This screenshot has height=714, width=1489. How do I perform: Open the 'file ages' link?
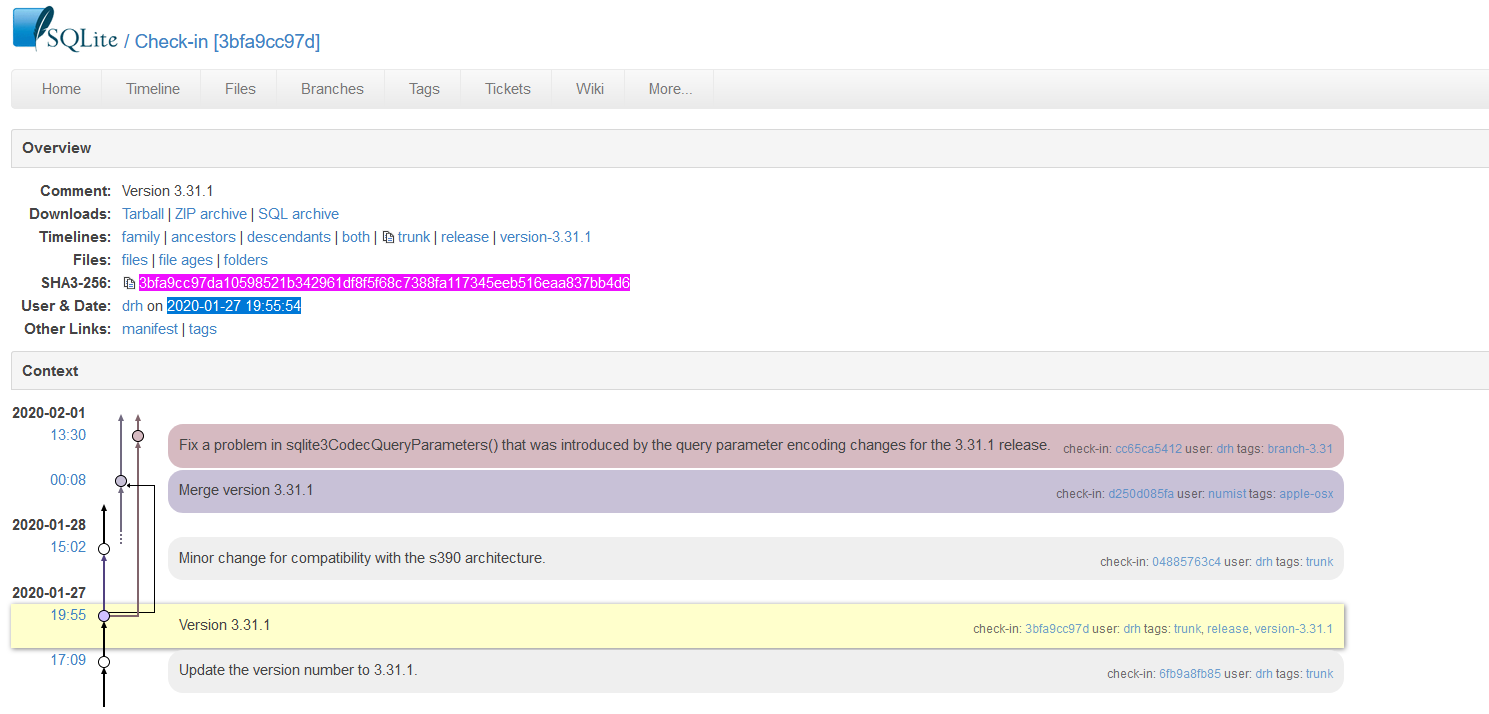186,260
